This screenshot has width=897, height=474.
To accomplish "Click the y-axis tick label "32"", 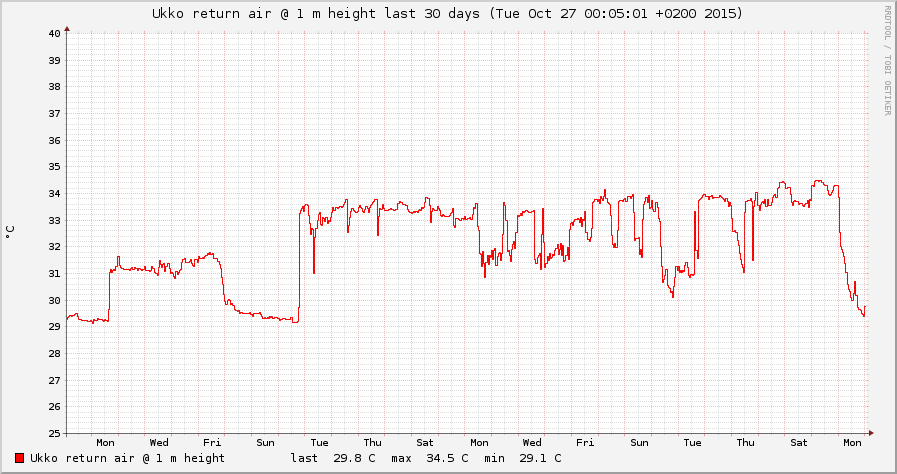I will pos(54,247).
